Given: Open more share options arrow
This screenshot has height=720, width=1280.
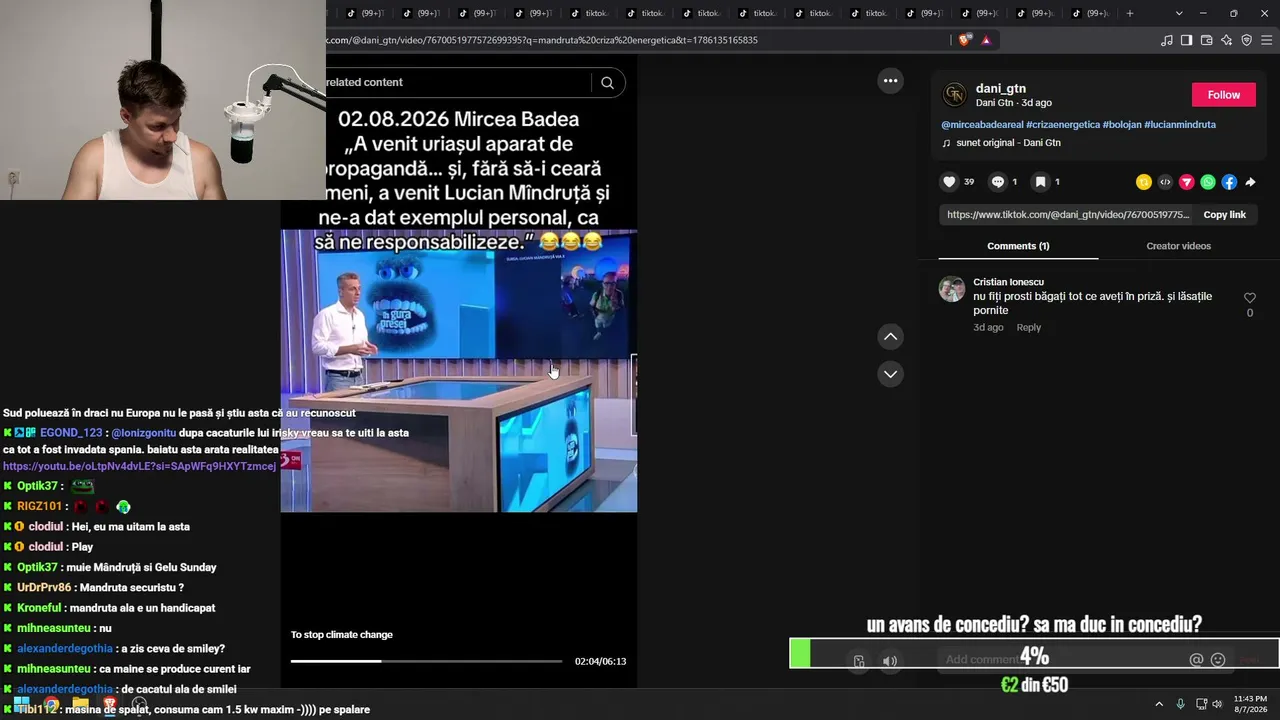Looking at the screenshot, I should 1250,182.
